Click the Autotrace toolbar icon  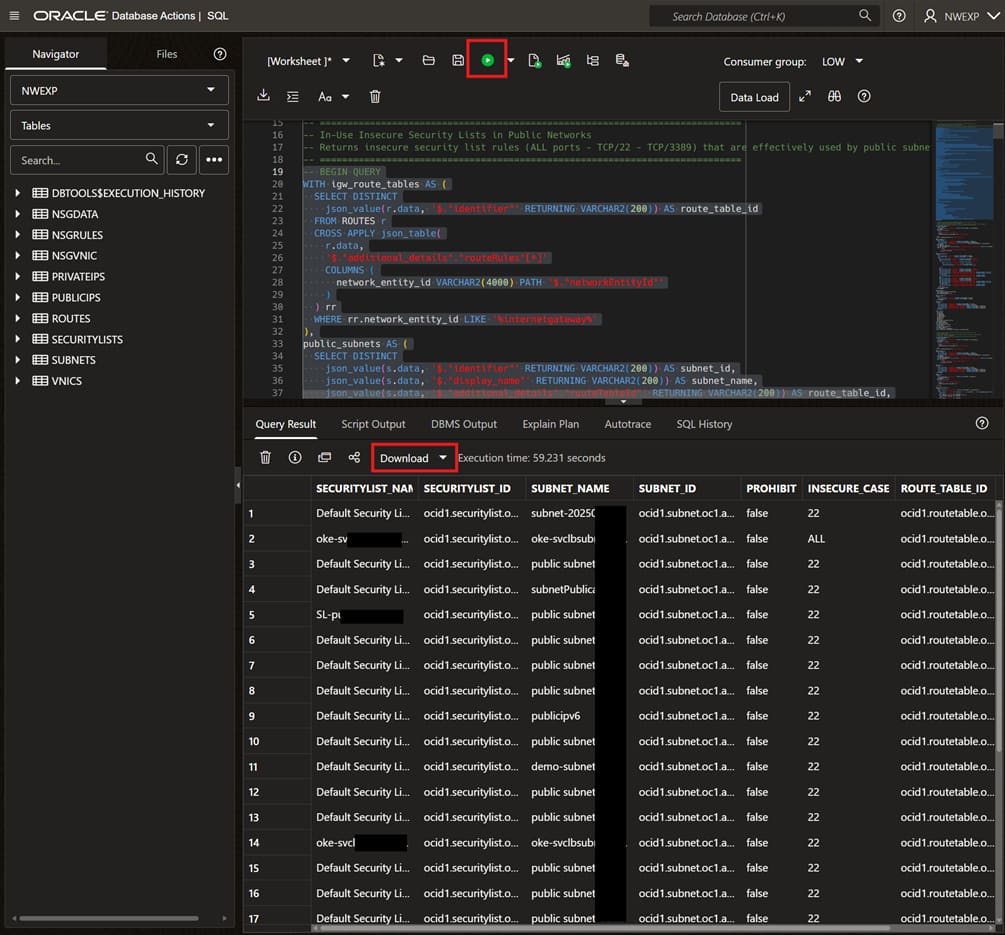[593, 60]
